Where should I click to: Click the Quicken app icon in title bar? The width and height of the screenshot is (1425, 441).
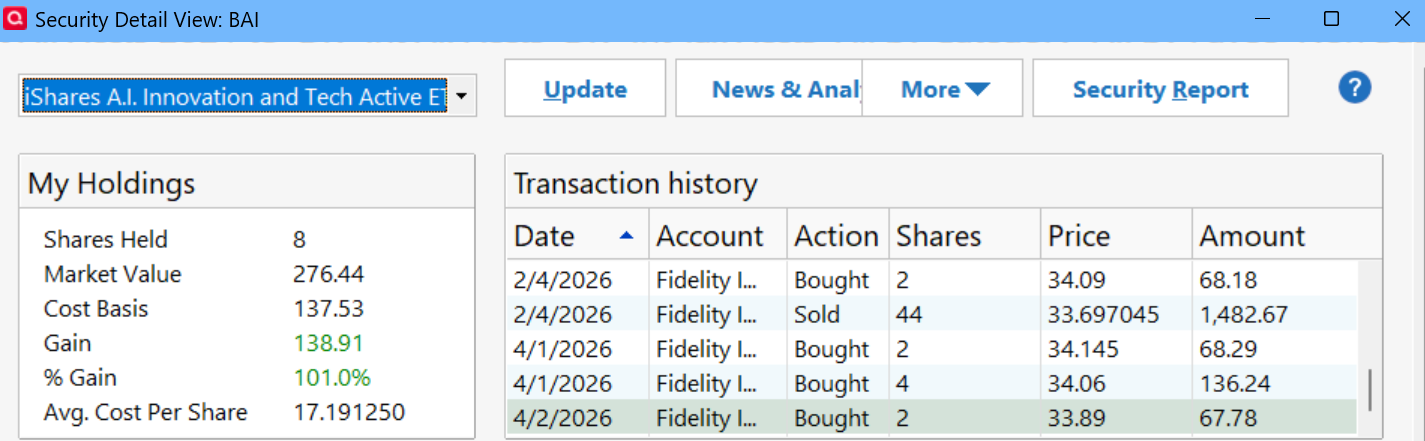tap(16, 19)
